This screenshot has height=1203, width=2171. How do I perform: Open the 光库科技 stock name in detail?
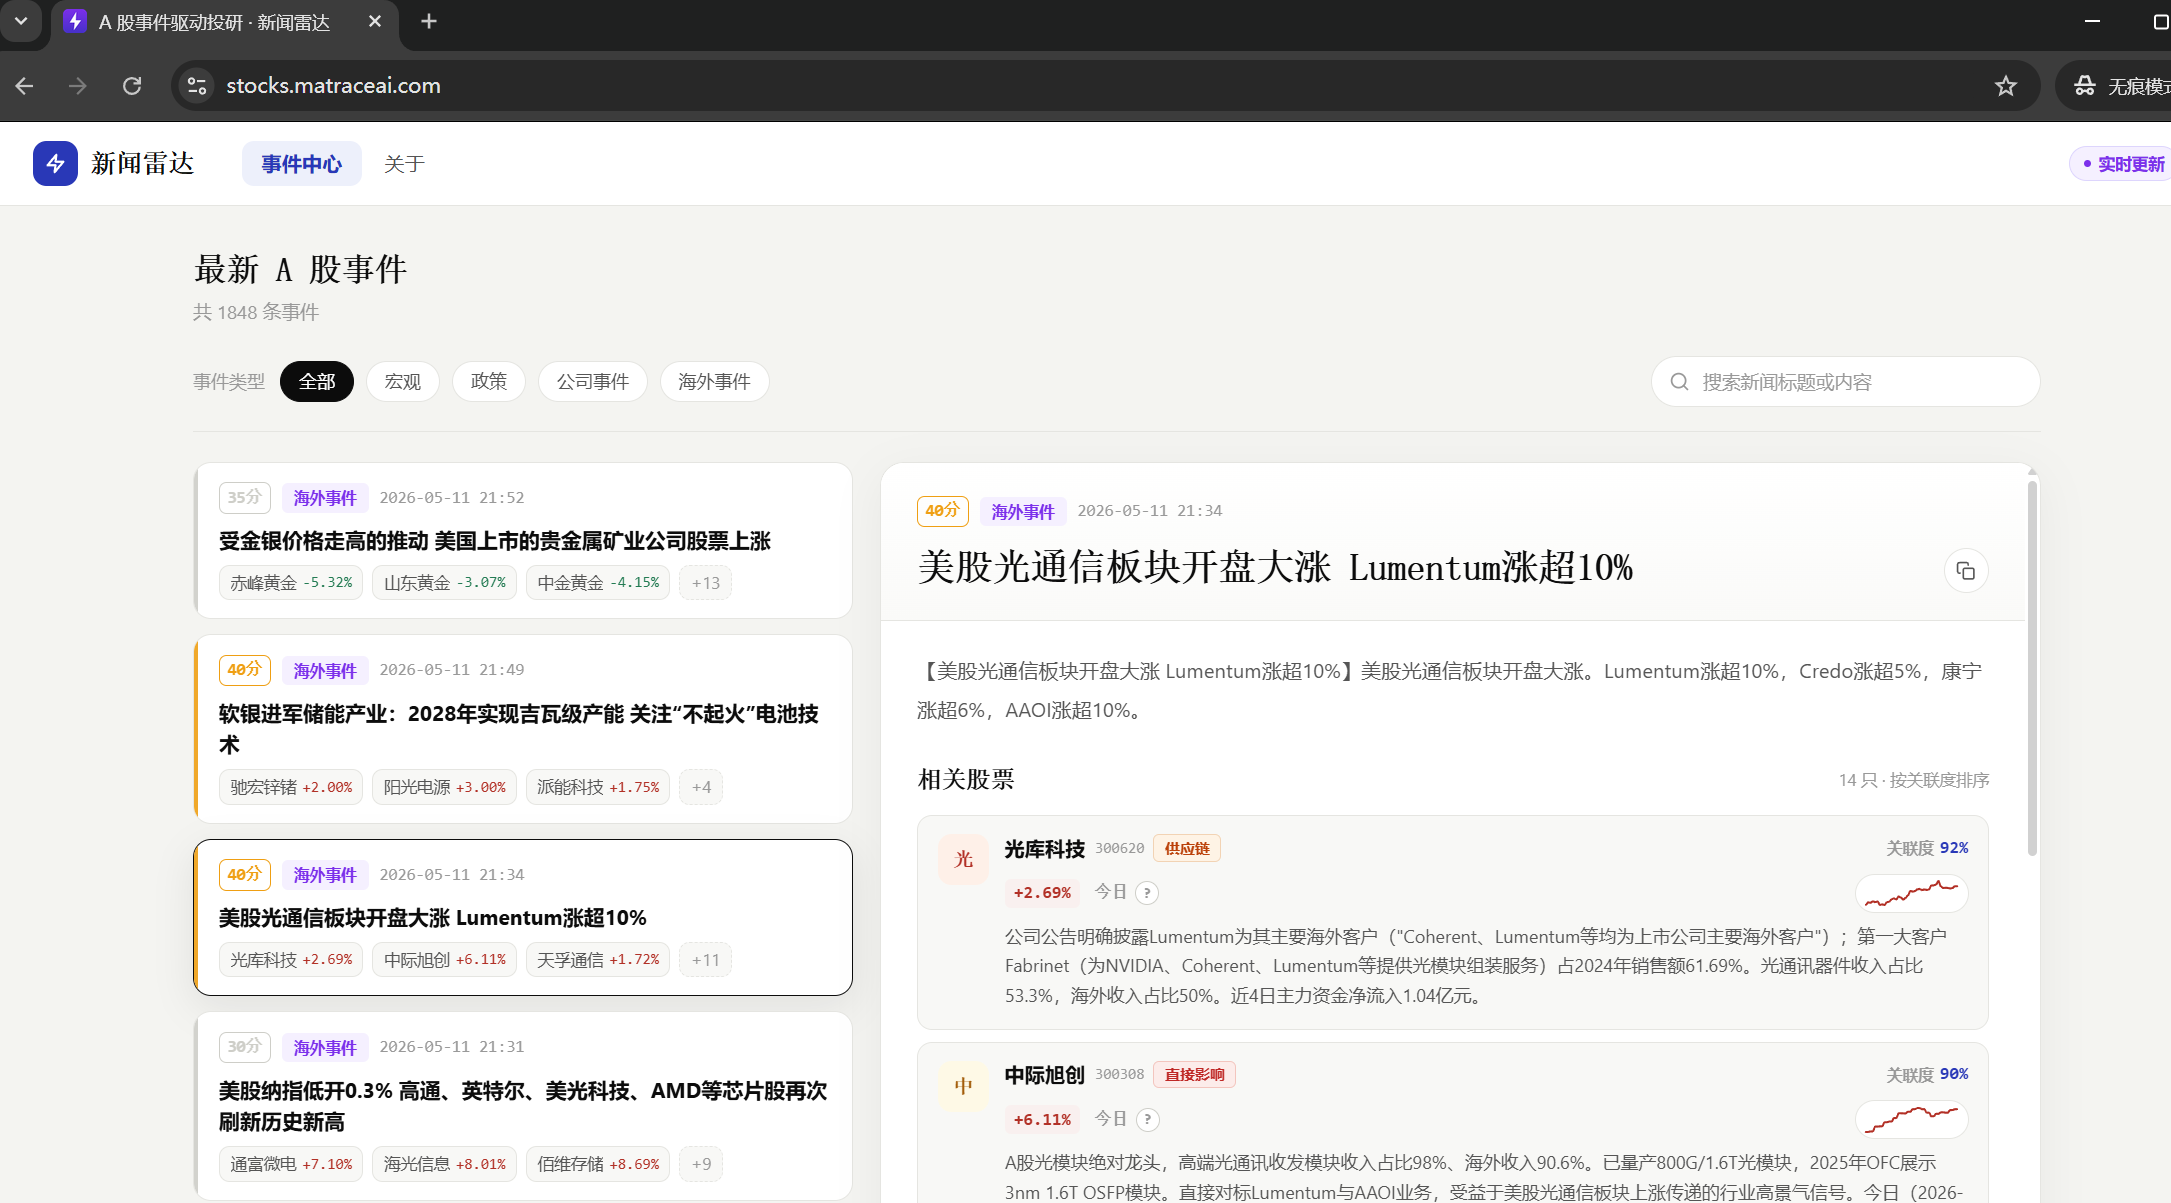[1045, 849]
